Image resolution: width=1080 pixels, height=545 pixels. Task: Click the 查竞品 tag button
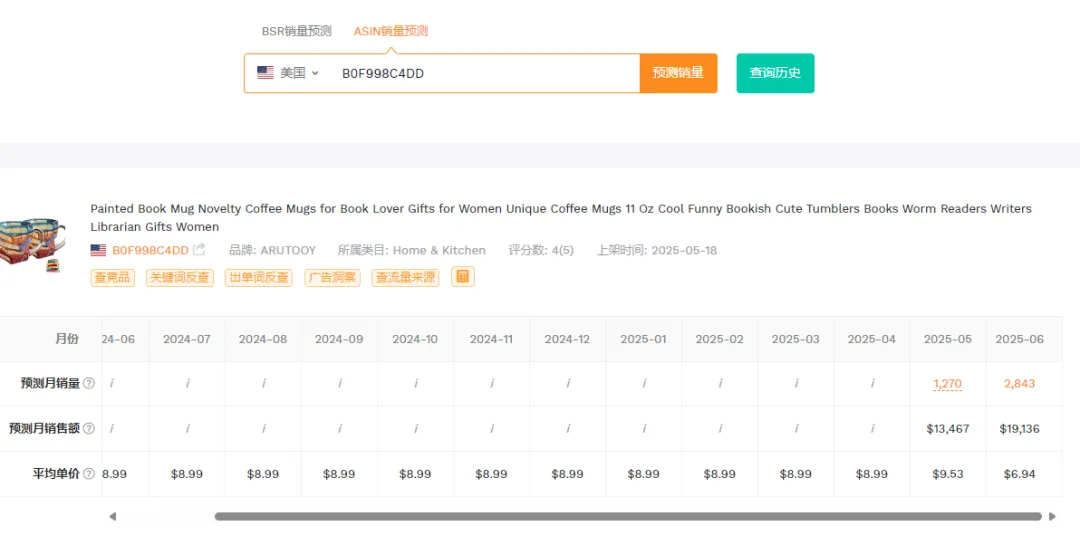coord(113,278)
